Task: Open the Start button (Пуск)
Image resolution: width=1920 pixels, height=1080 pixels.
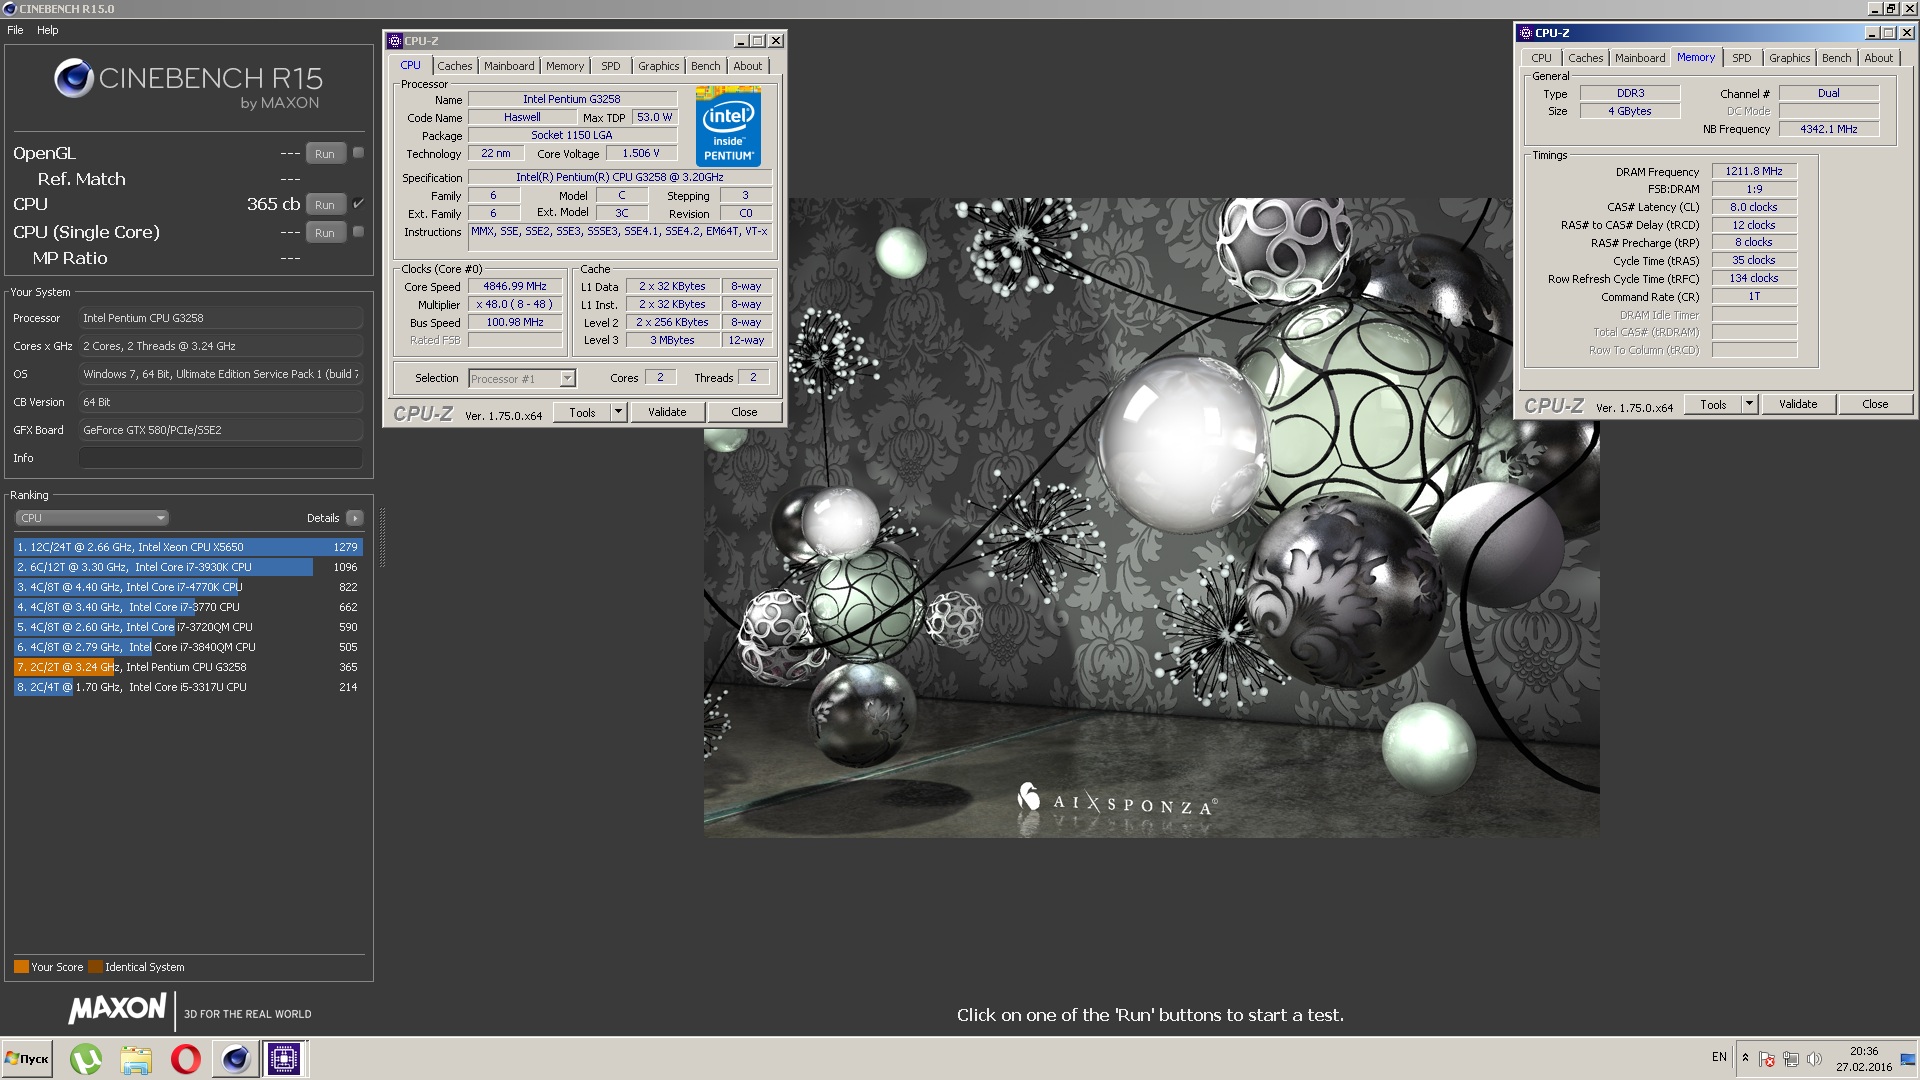Action: pos(27,1058)
